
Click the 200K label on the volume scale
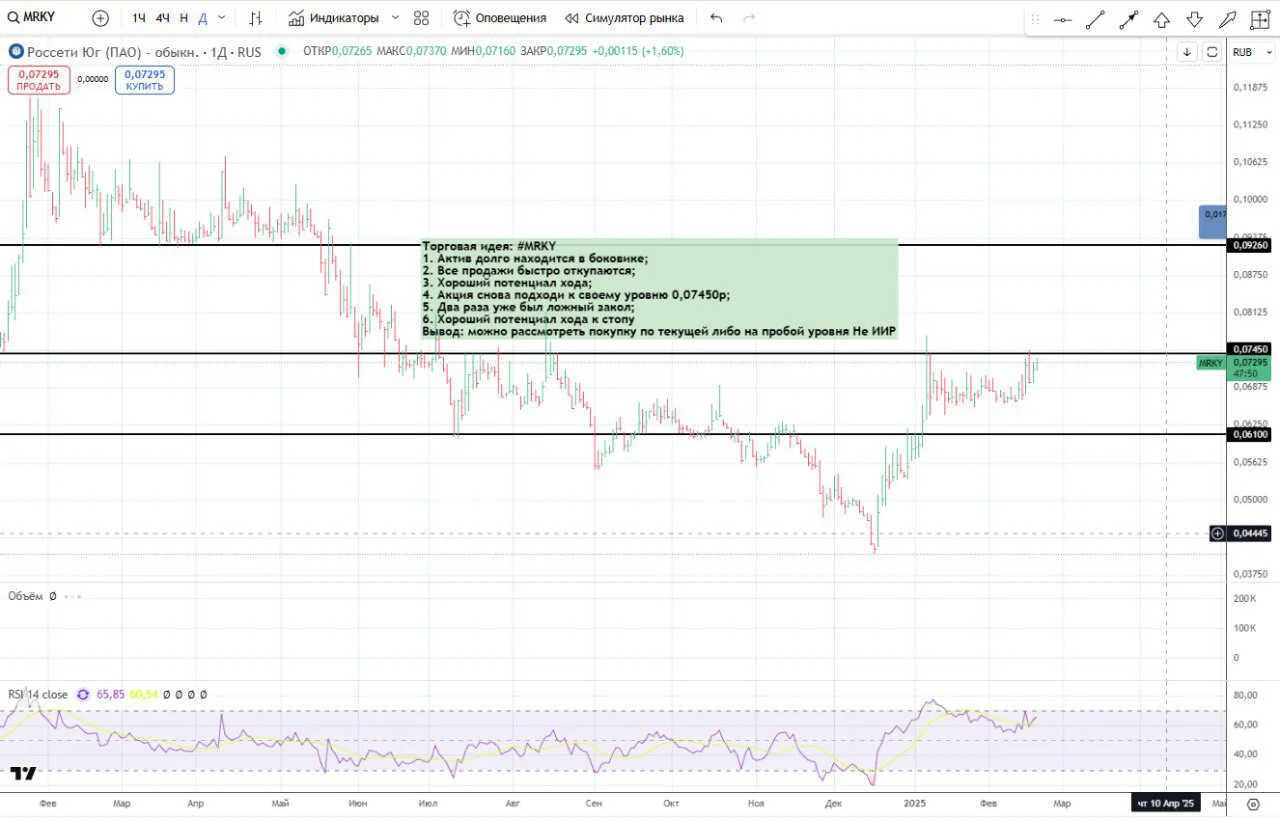[x=1245, y=598]
